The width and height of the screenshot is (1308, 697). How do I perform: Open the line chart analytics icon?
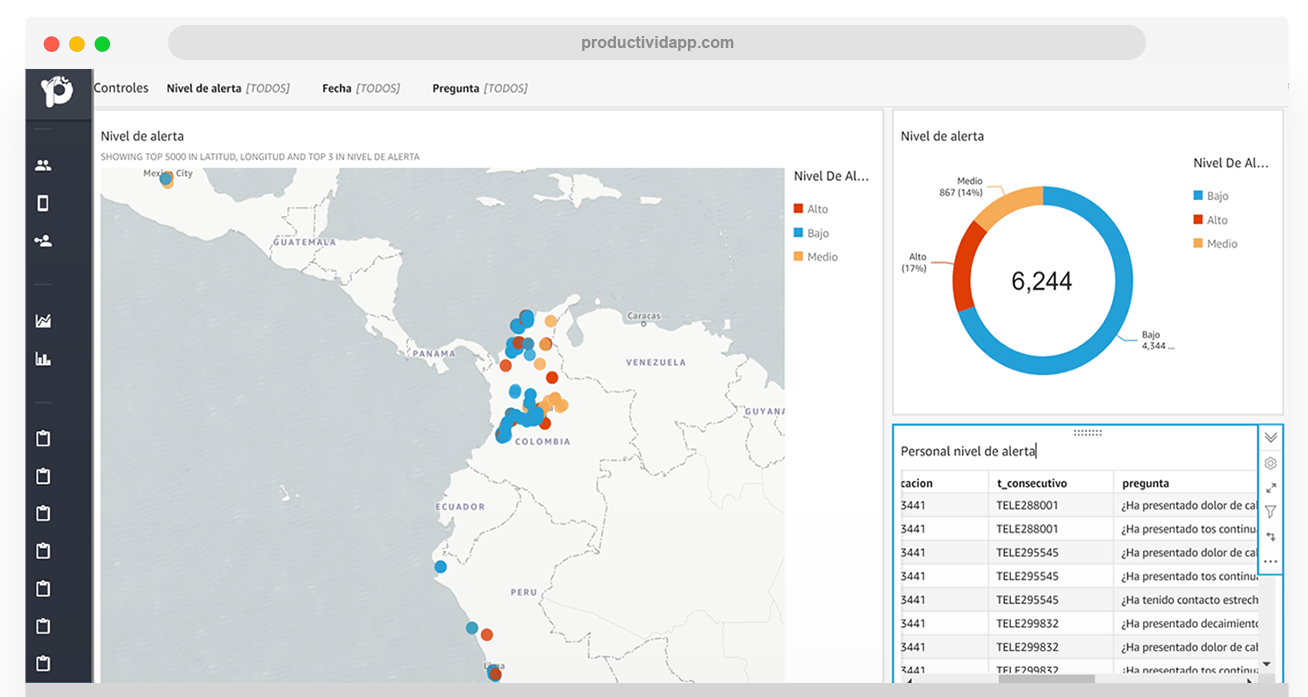coord(43,321)
